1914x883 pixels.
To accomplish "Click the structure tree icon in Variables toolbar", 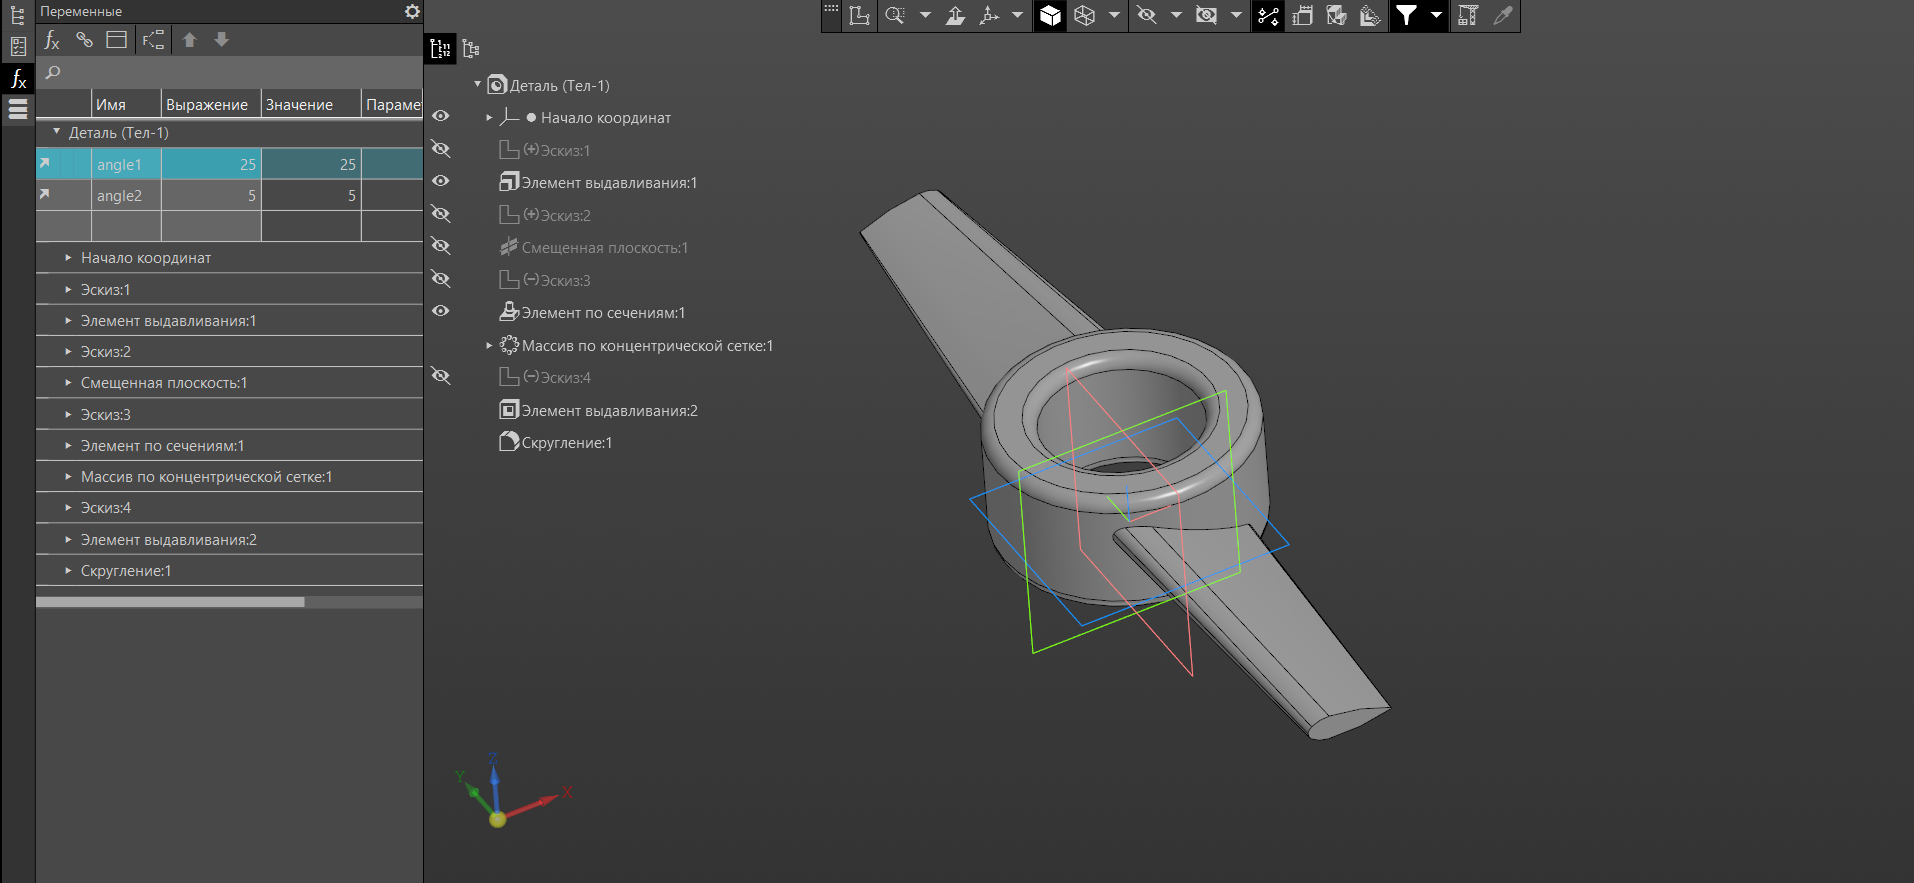I will 153,40.
